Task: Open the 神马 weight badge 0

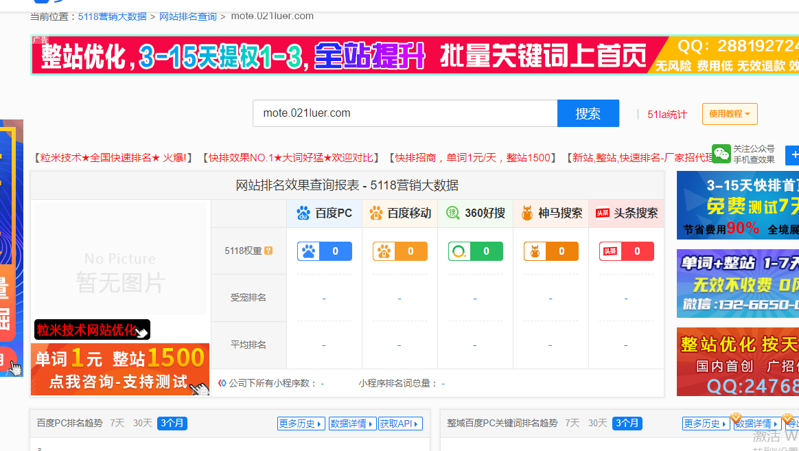Action: coord(551,251)
